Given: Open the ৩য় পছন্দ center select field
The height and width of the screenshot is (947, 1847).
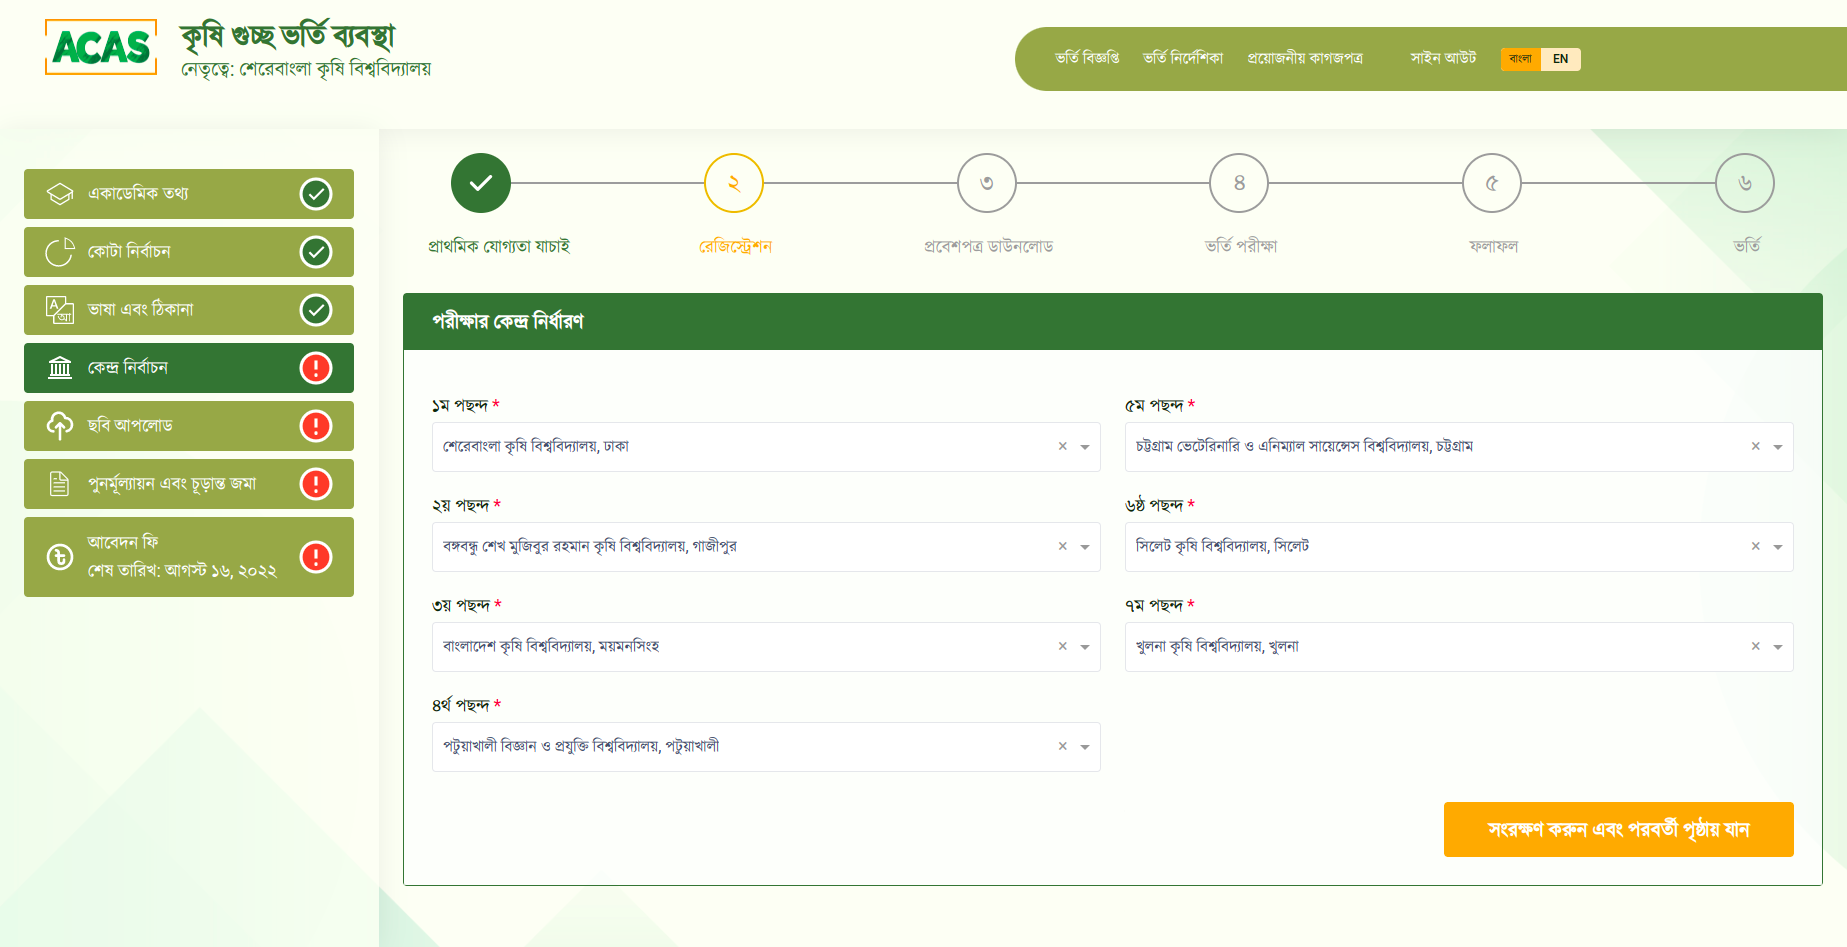Looking at the screenshot, I should [766, 647].
